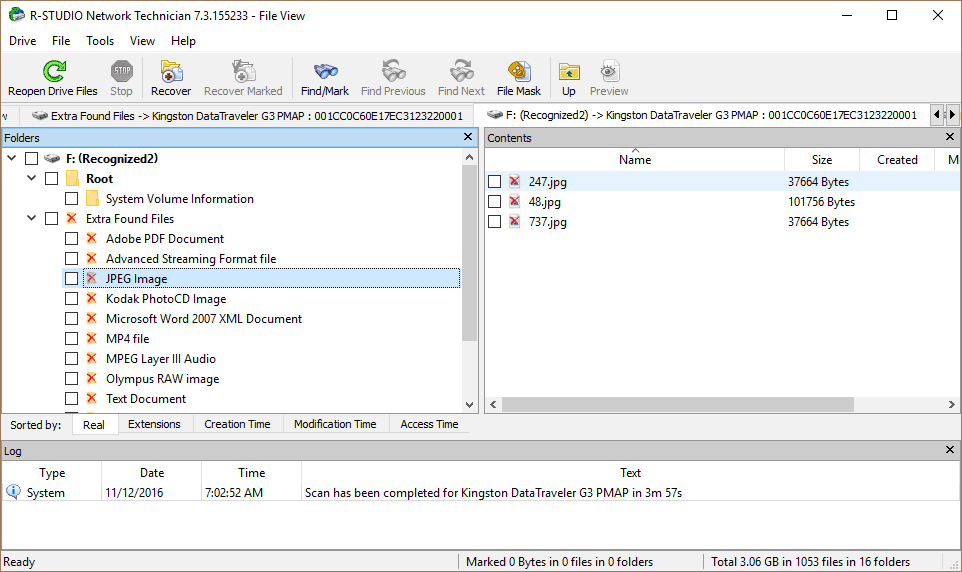Close the Contents panel

pyautogui.click(x=950, y=137)
